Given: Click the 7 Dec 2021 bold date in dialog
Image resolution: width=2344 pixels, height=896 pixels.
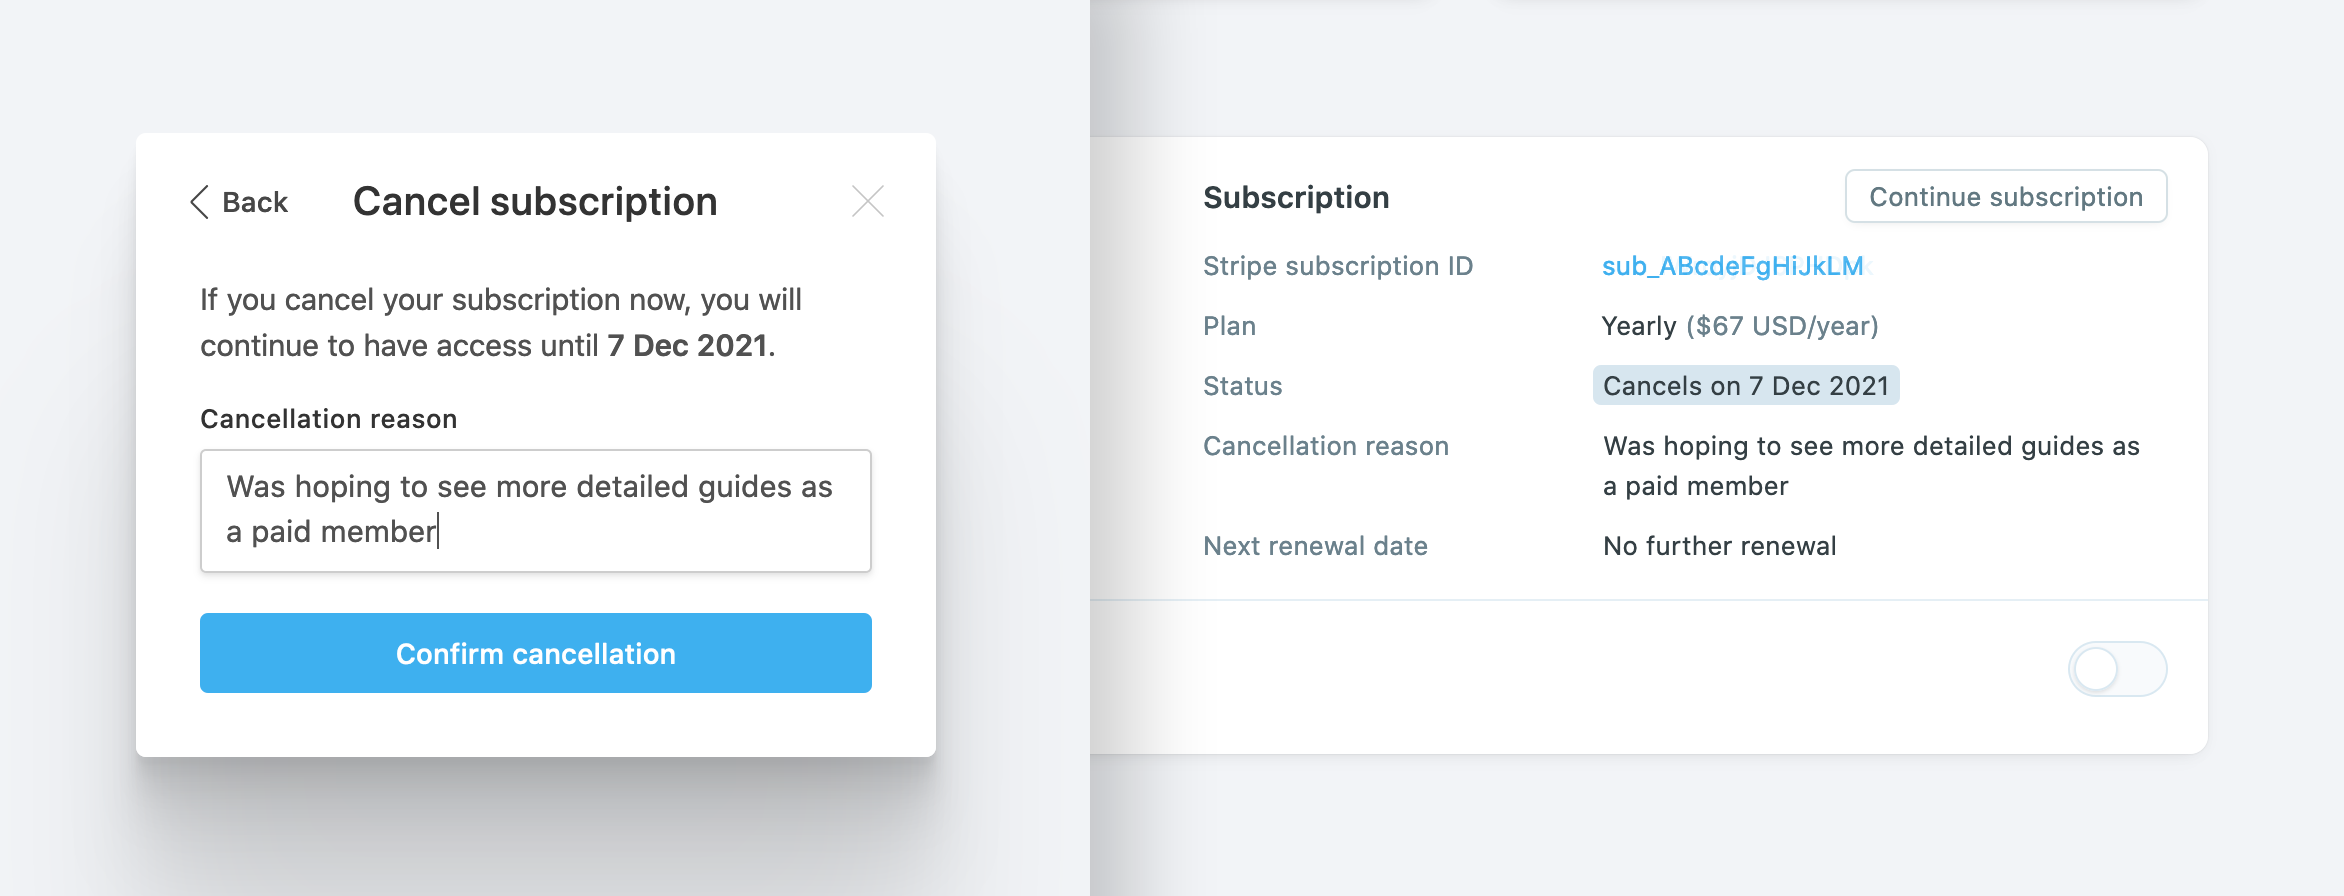Looking at the screenshot, I should pos(691,346).
